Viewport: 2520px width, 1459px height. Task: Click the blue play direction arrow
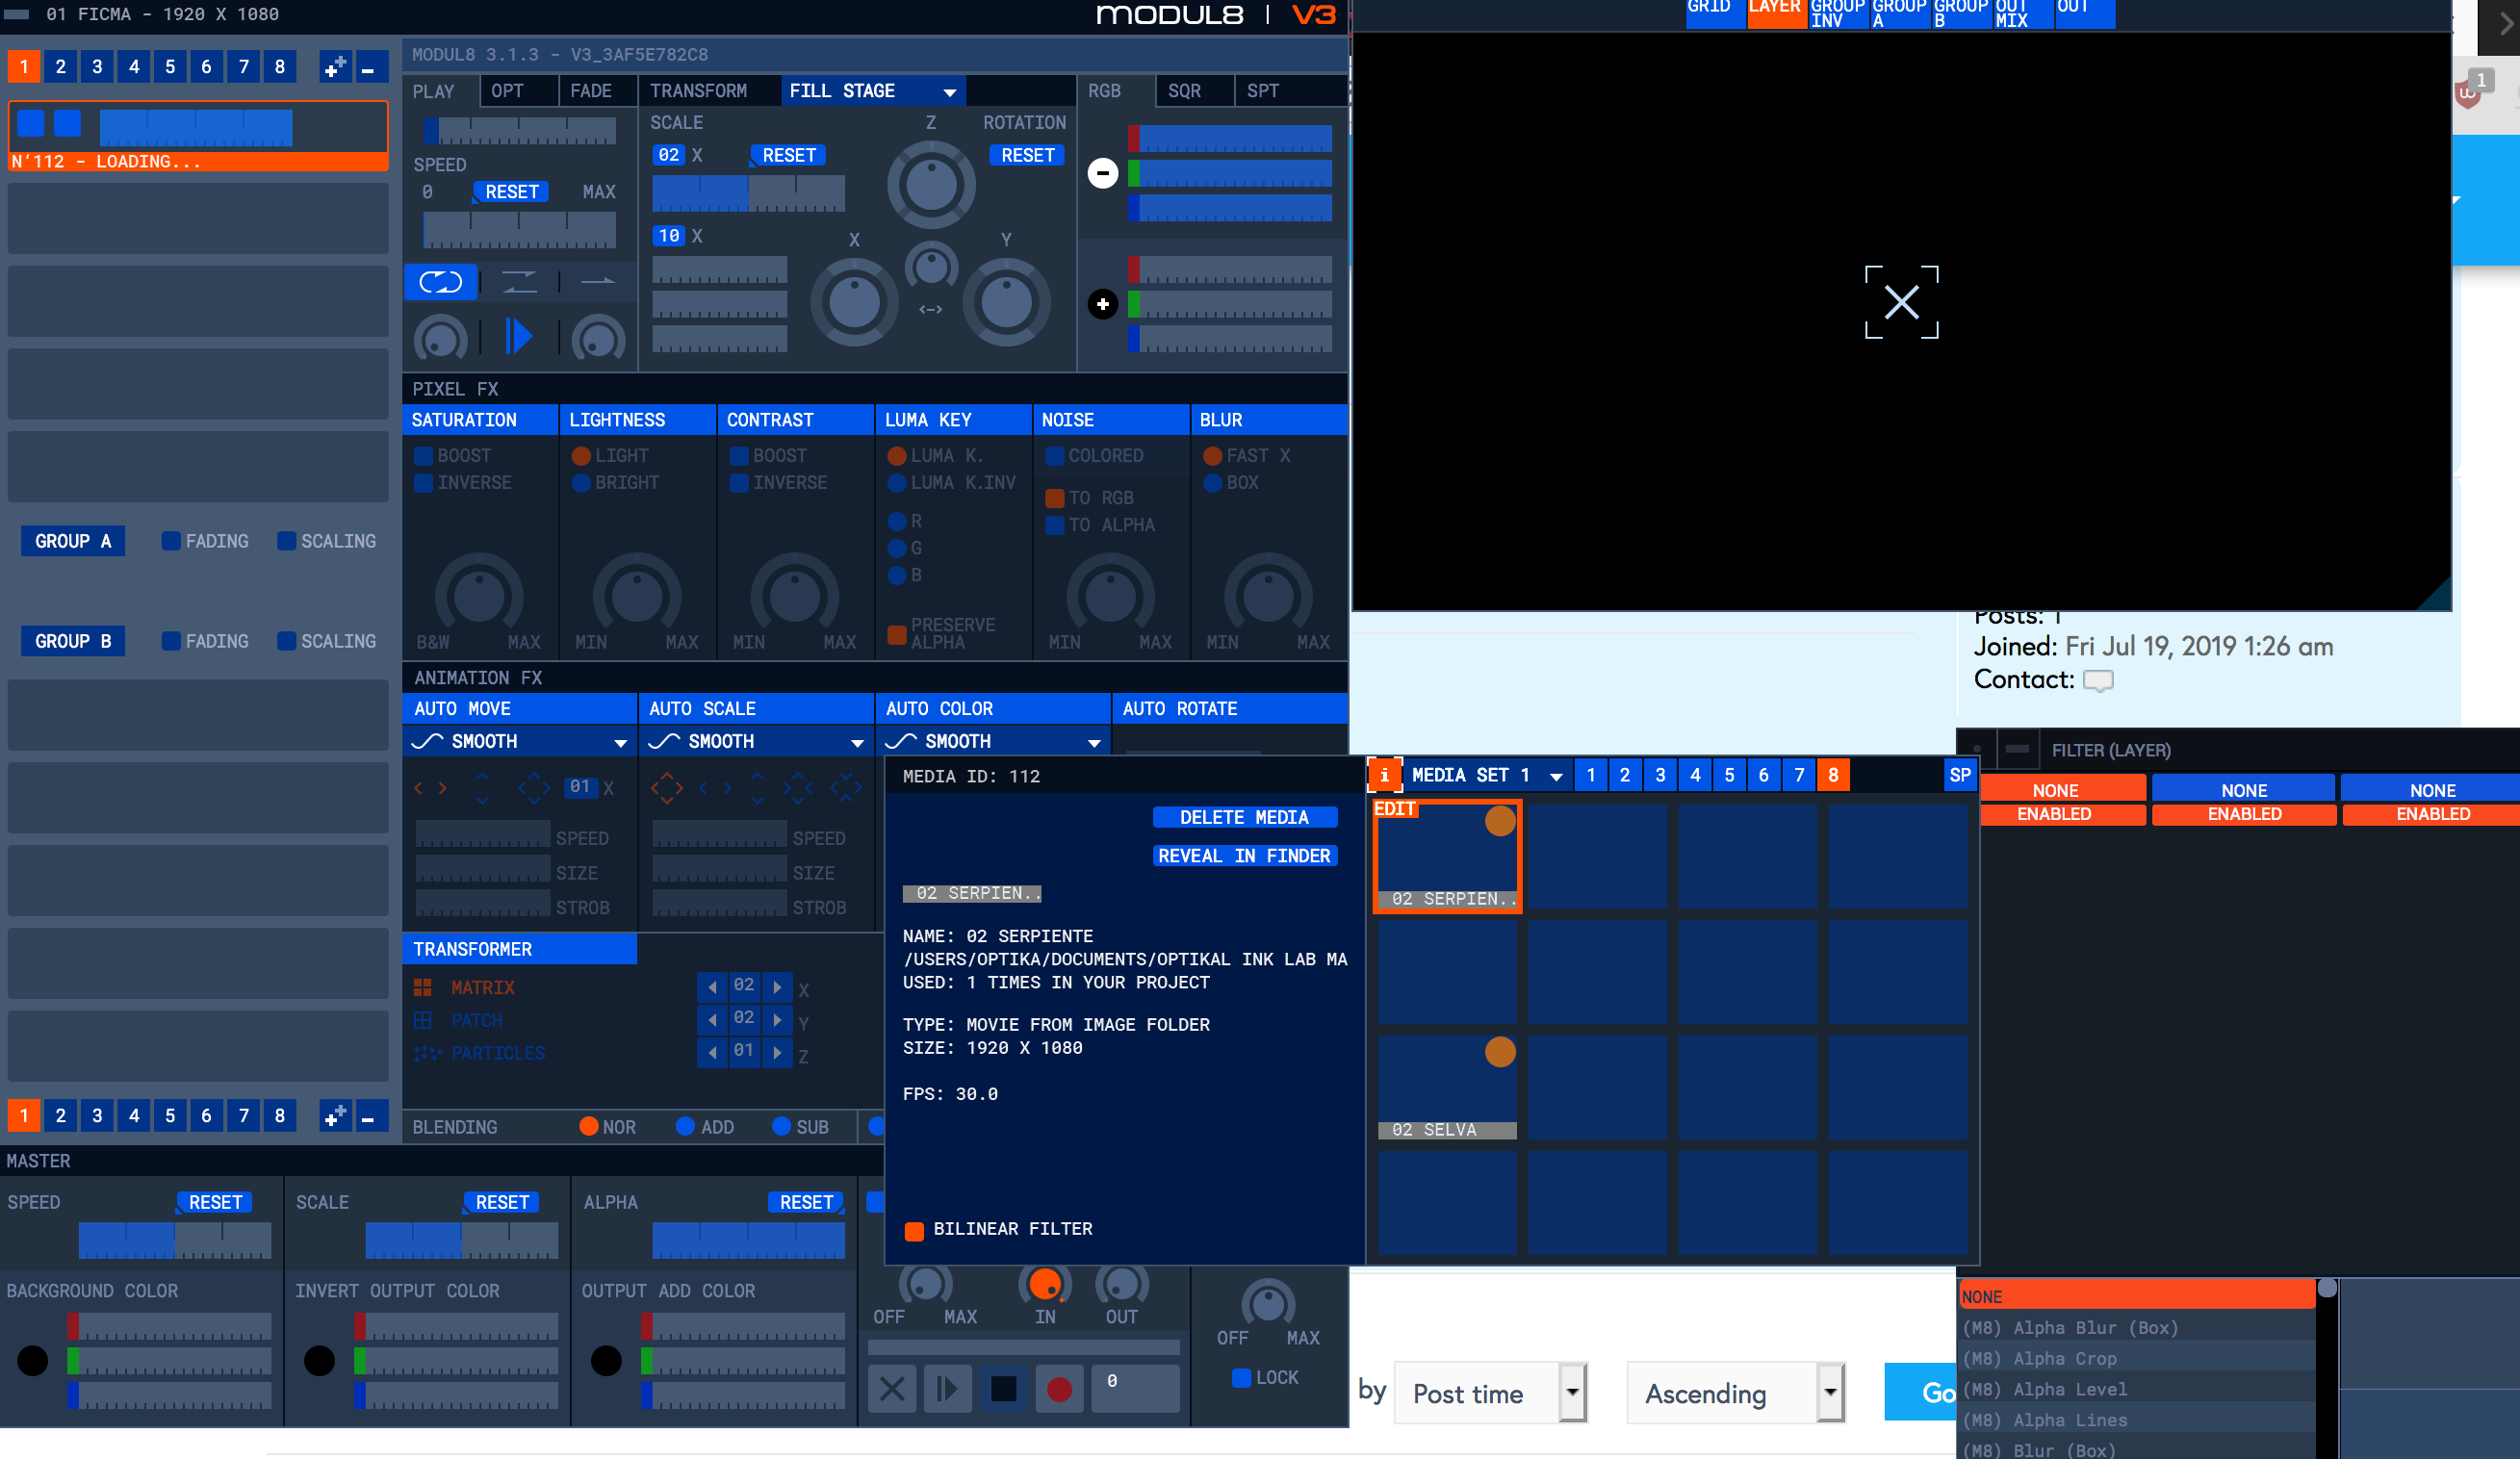519,336
